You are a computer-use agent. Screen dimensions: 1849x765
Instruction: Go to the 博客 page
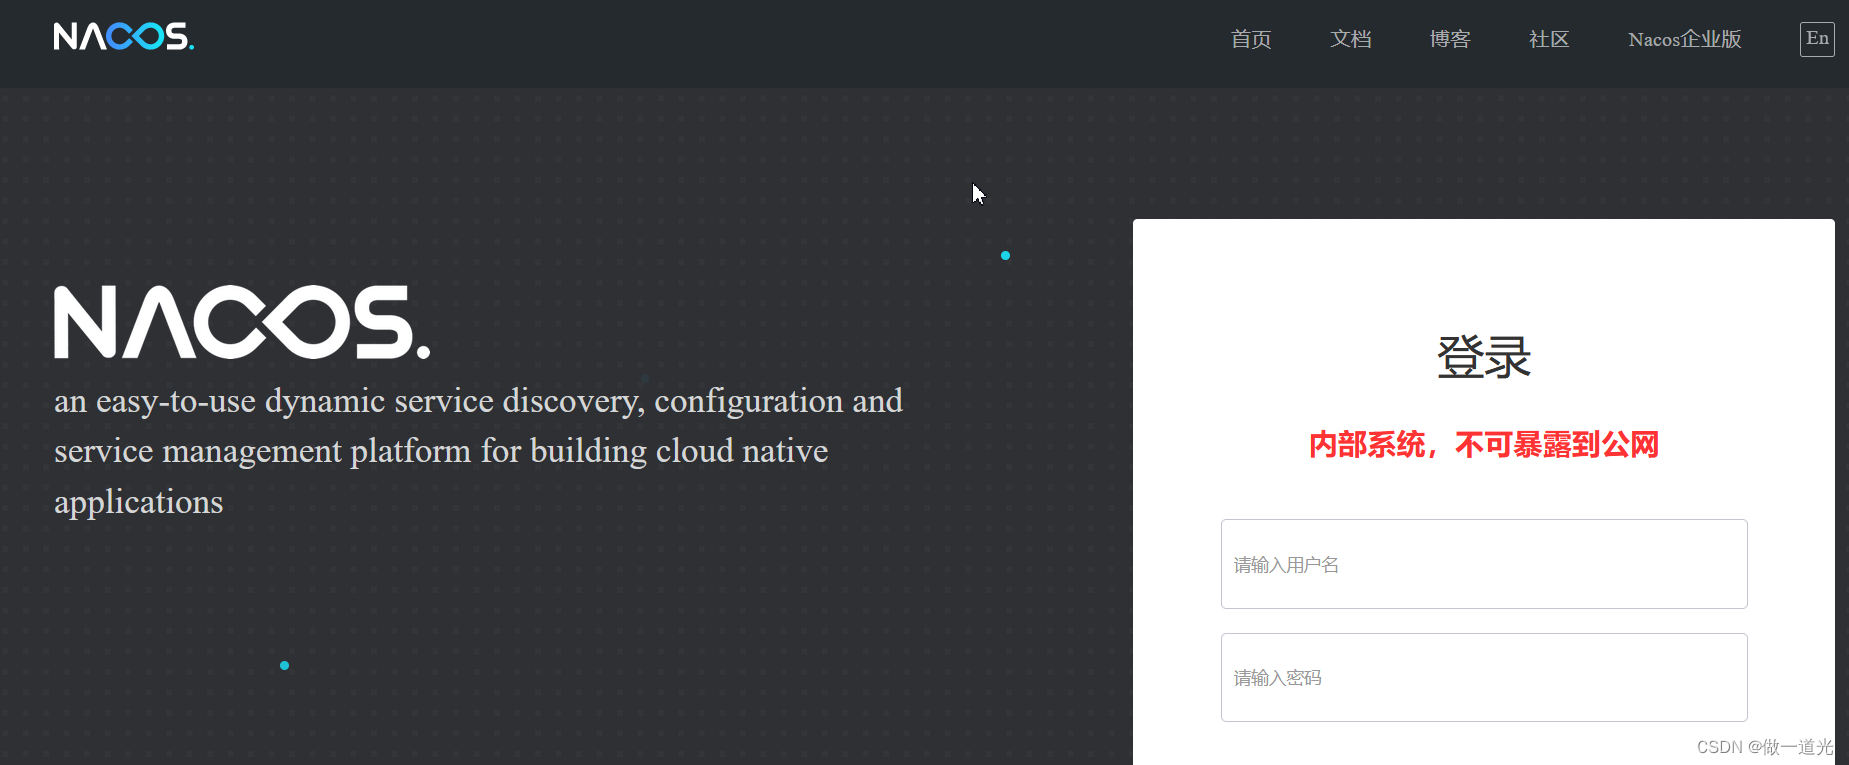(1450, 39)
